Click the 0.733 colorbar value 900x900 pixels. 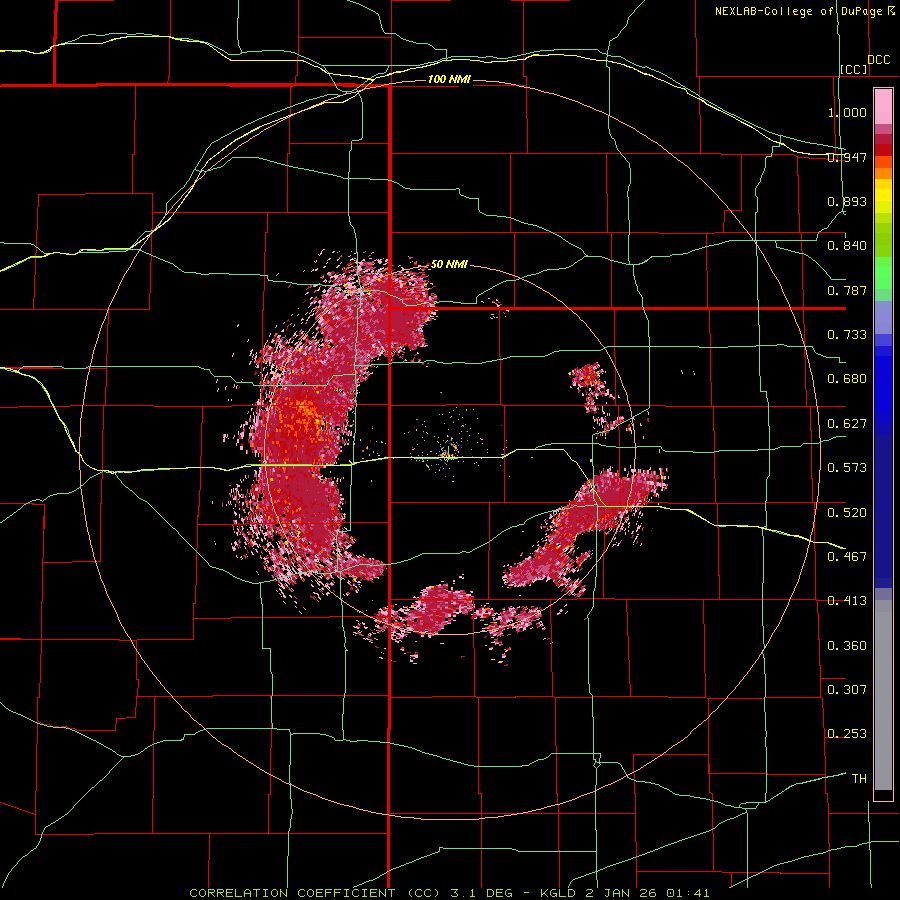(x=847, y=335)
